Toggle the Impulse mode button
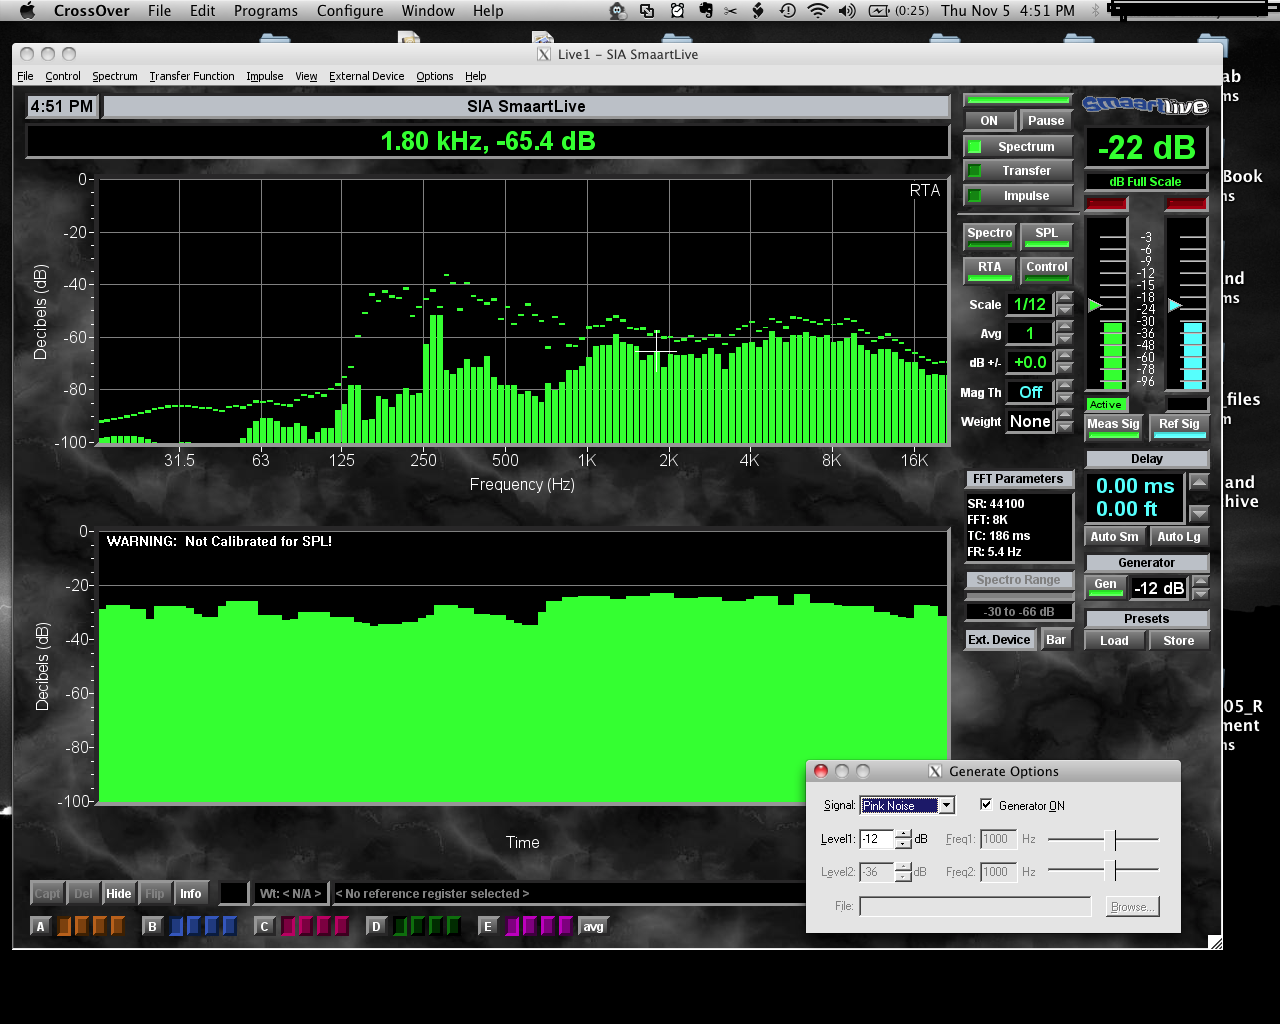 pos(1018,196)
